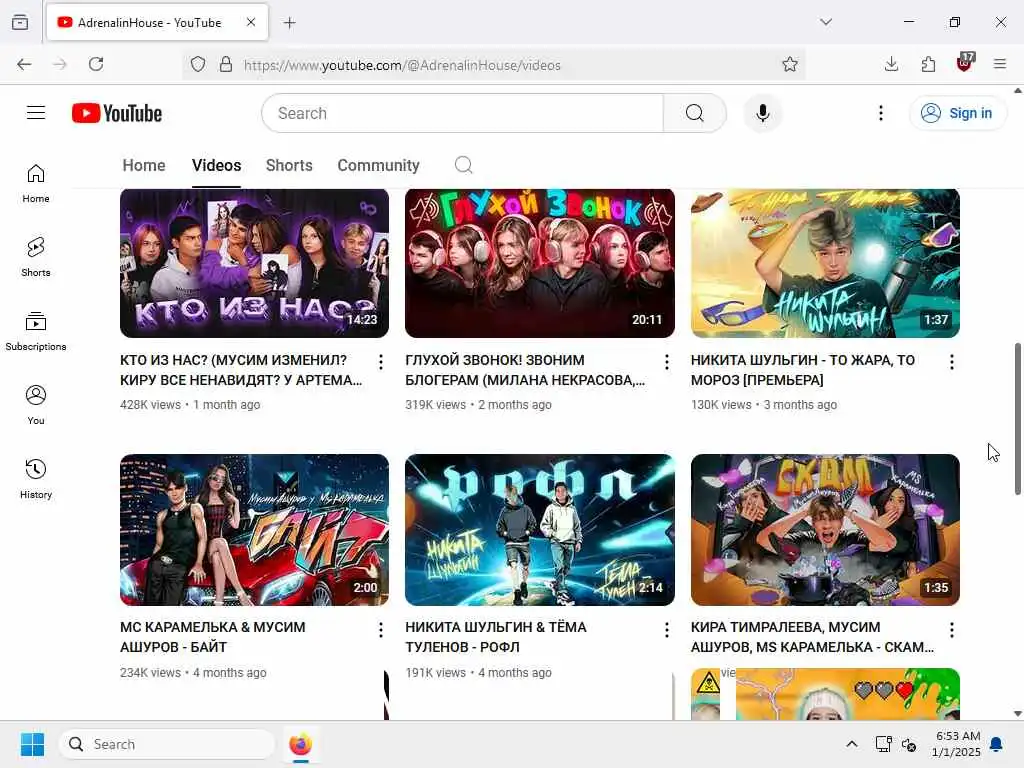1024x768 pixels.
Task: Open History in the left sidebar
Action: click(36, 479)
